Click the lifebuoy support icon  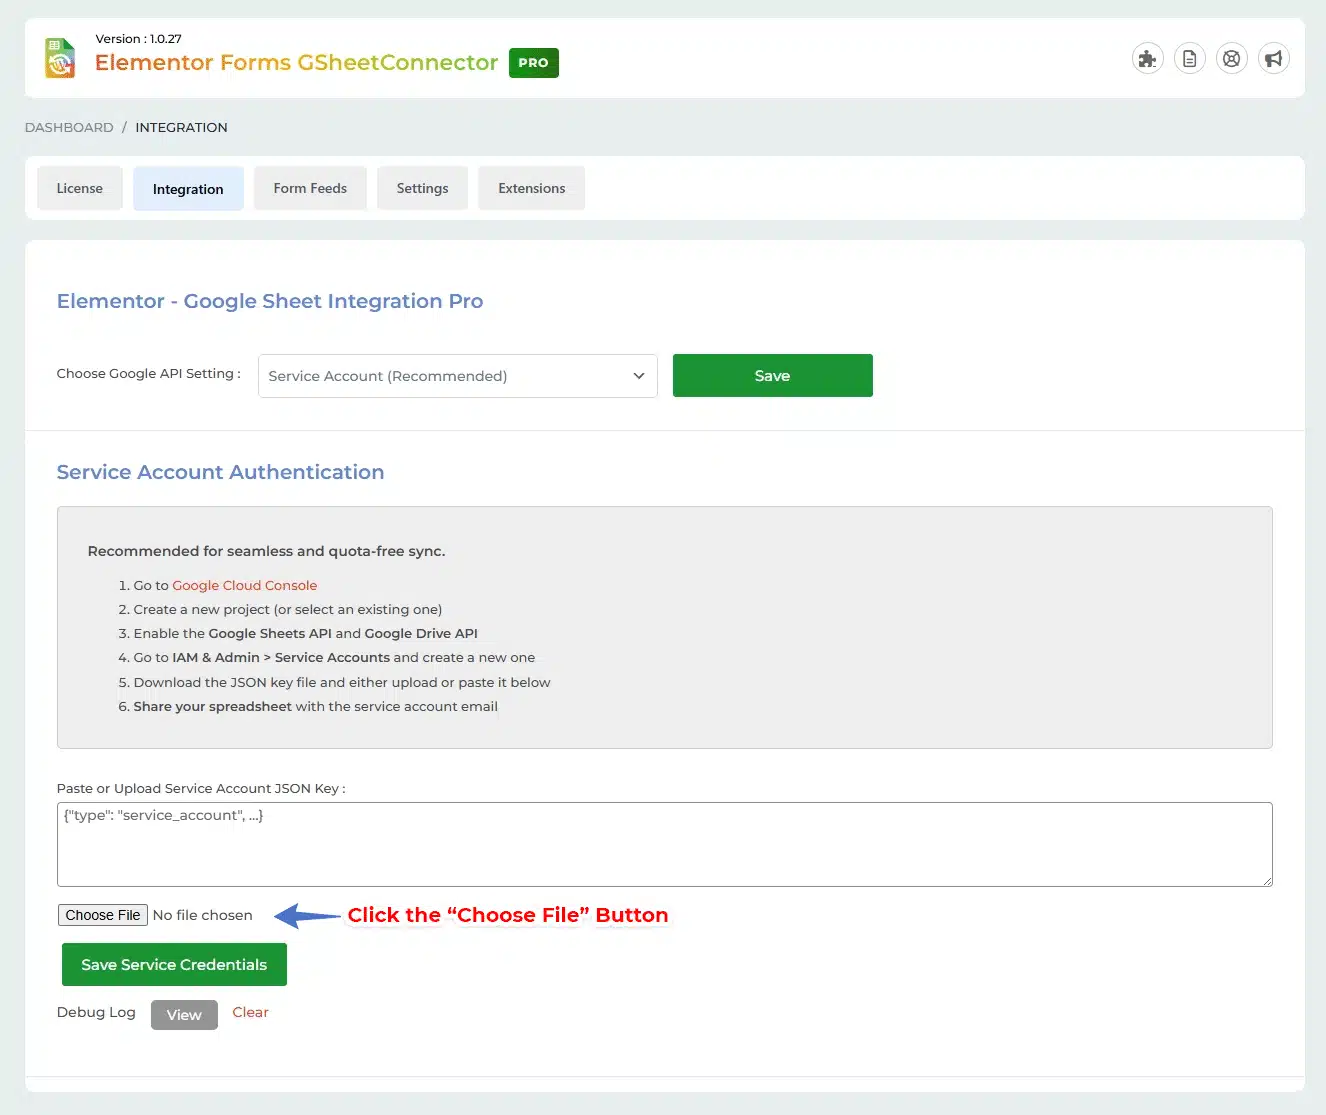pyautogui.click(x=1231, y=59)
